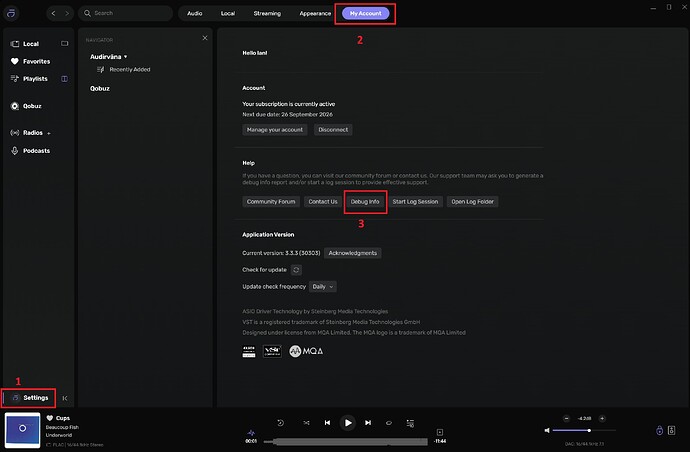Open the Acknowledgments button

click(352, 253)
